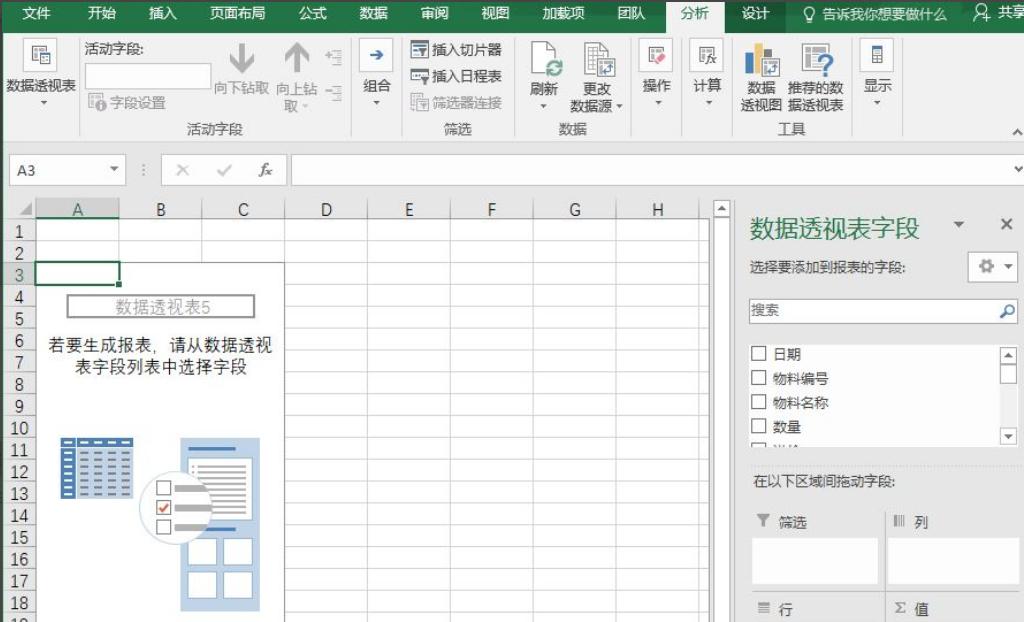The image size is (1024, 622).
Task: Click the sheet scrollbar up arrow
Action: tap(721, 209)
